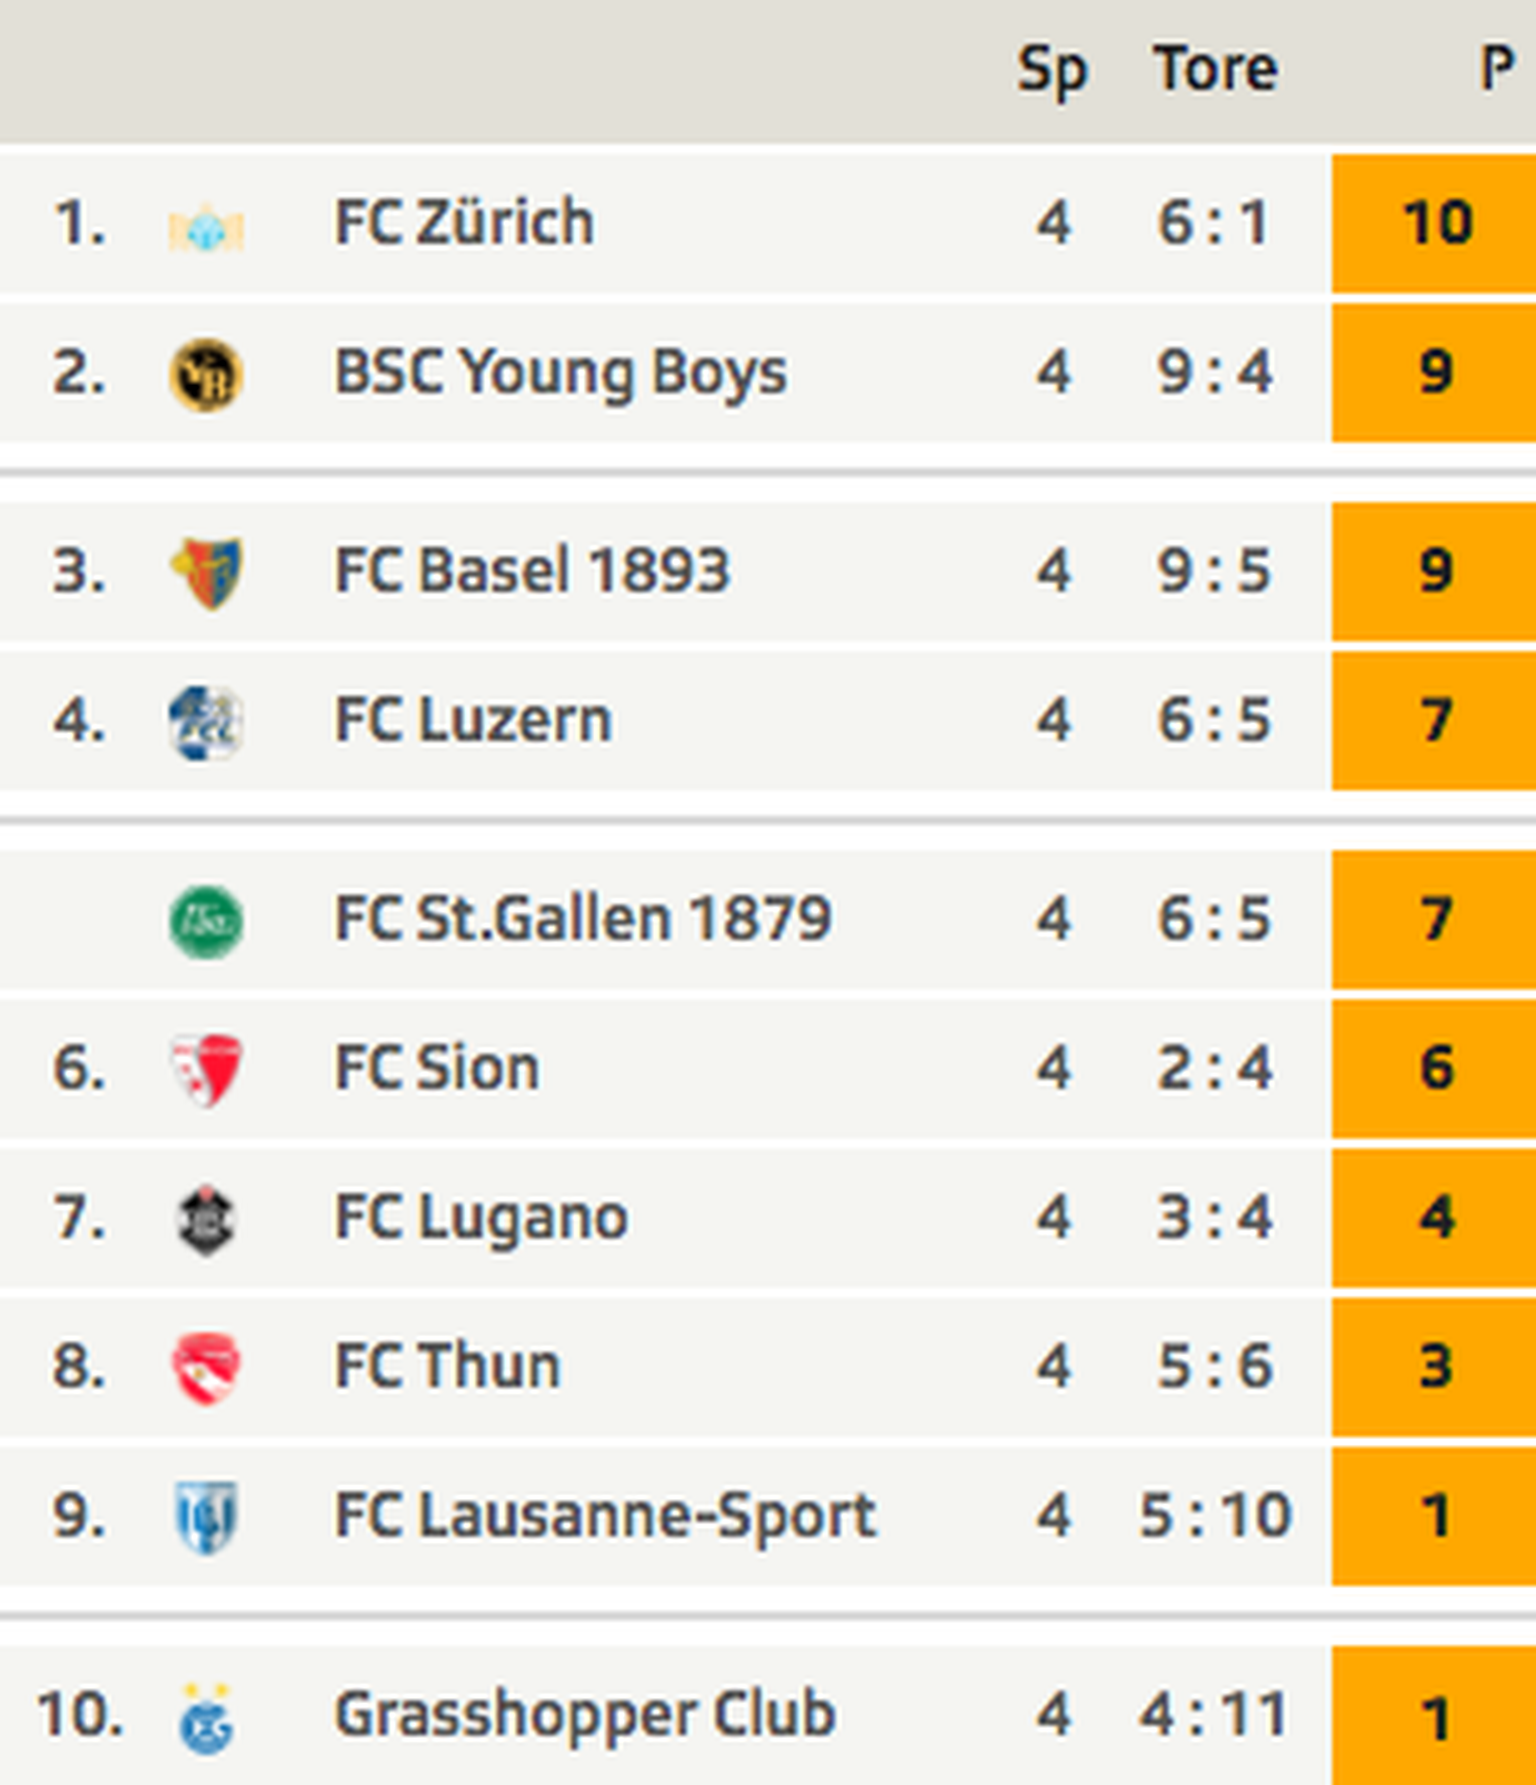
Task: Open the Grasshopper Club team link
Action: pos(585,1714)
